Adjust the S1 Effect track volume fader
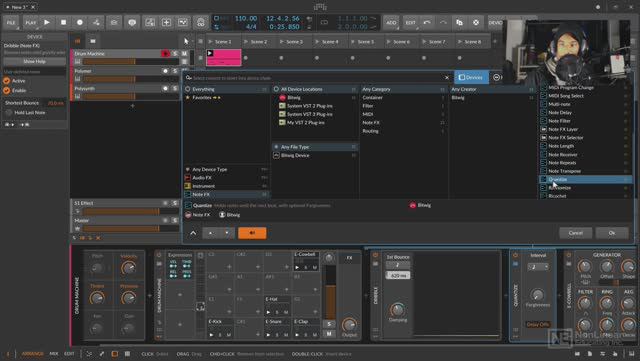 [131, 212]
